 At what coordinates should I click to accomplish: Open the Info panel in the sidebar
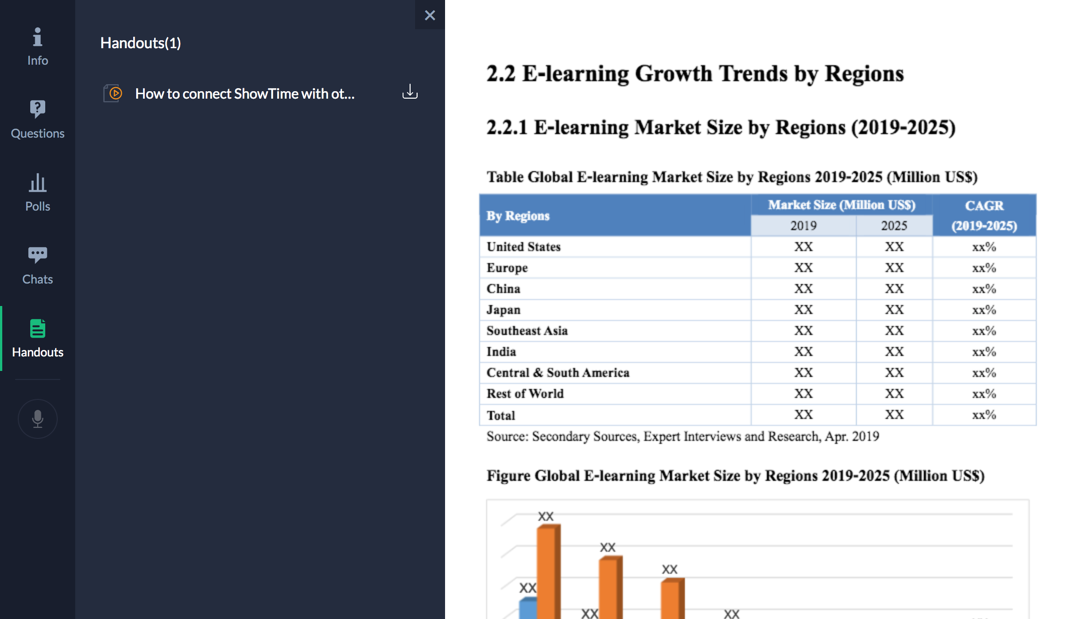38,47
